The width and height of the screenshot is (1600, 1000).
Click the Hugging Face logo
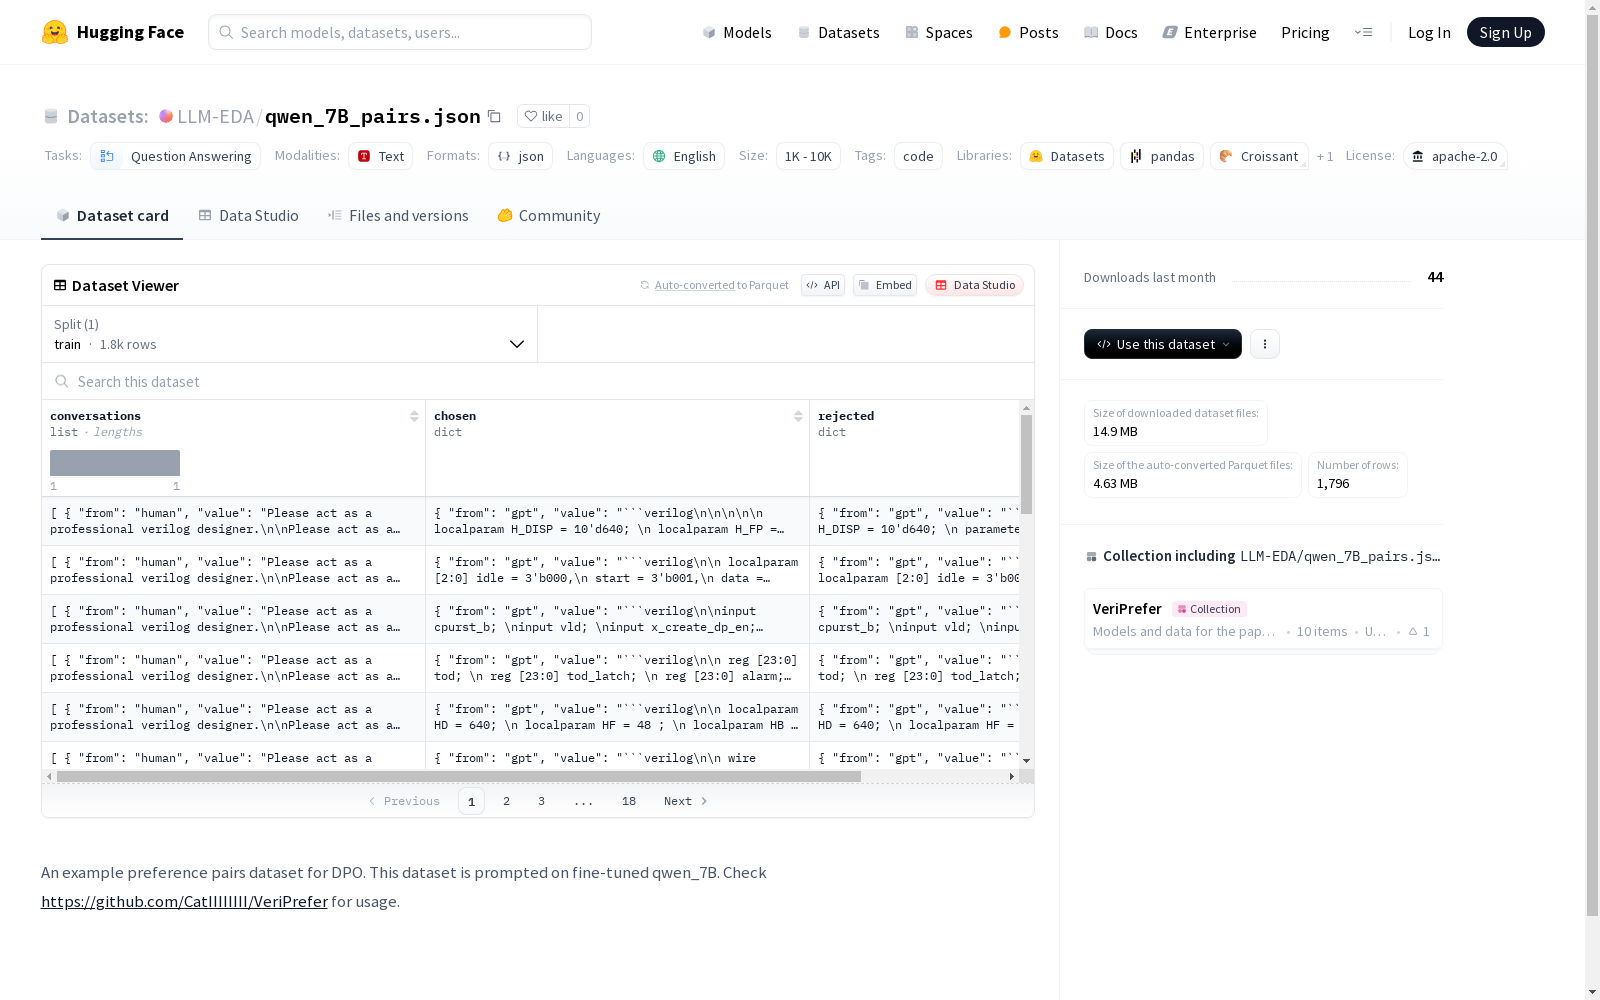pos(112,32)
